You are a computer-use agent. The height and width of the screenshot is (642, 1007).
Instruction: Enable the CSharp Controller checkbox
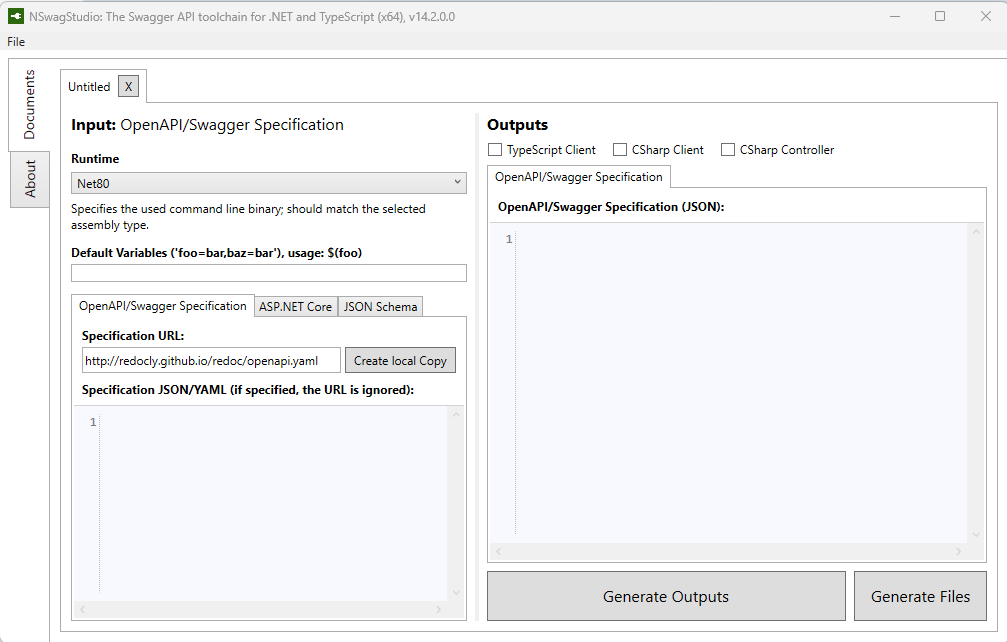click(728, 150)
